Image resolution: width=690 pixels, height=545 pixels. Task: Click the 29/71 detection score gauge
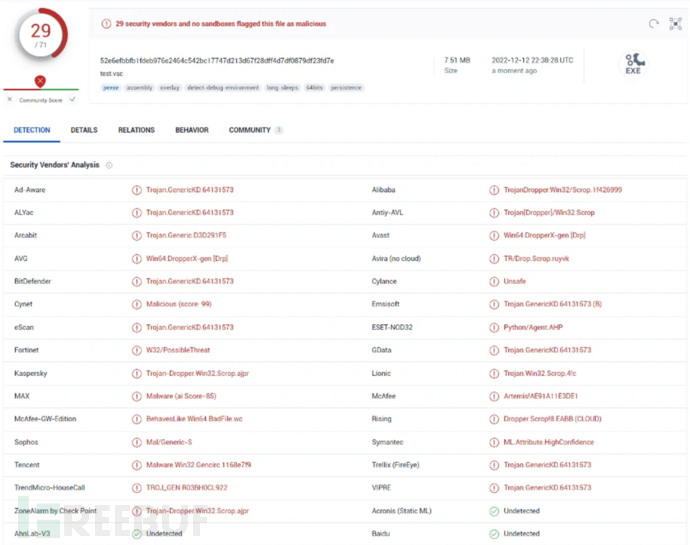[40, 35]
